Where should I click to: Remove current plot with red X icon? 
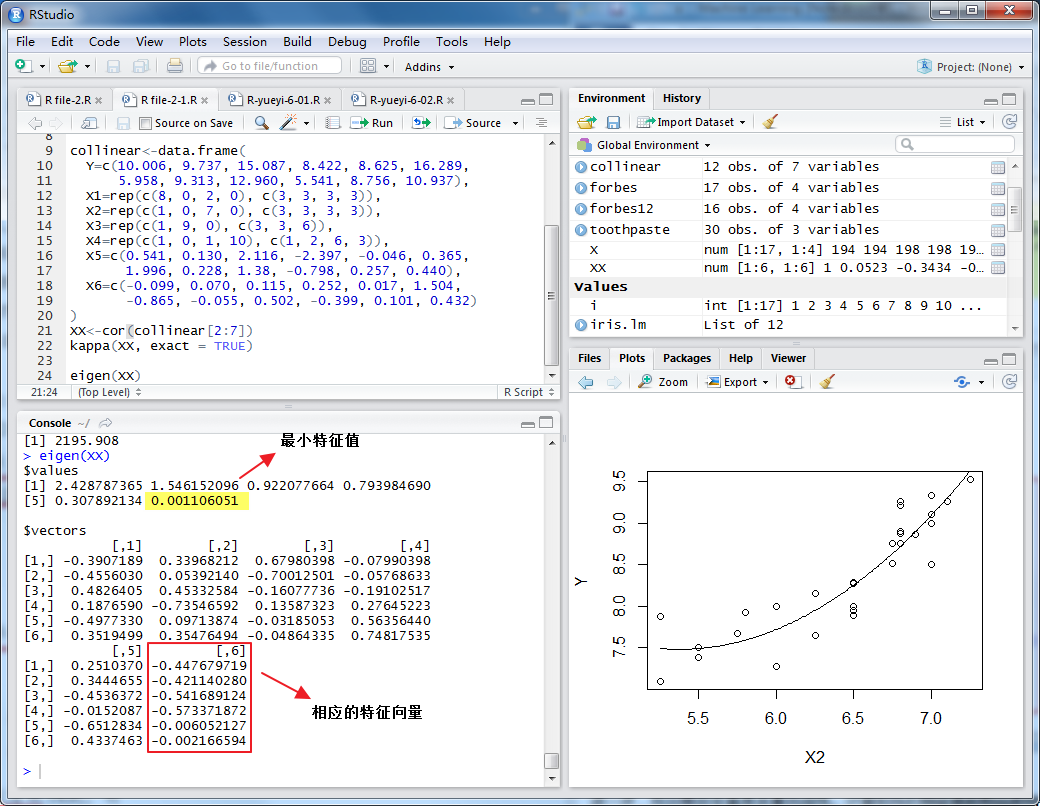[792, 382]
